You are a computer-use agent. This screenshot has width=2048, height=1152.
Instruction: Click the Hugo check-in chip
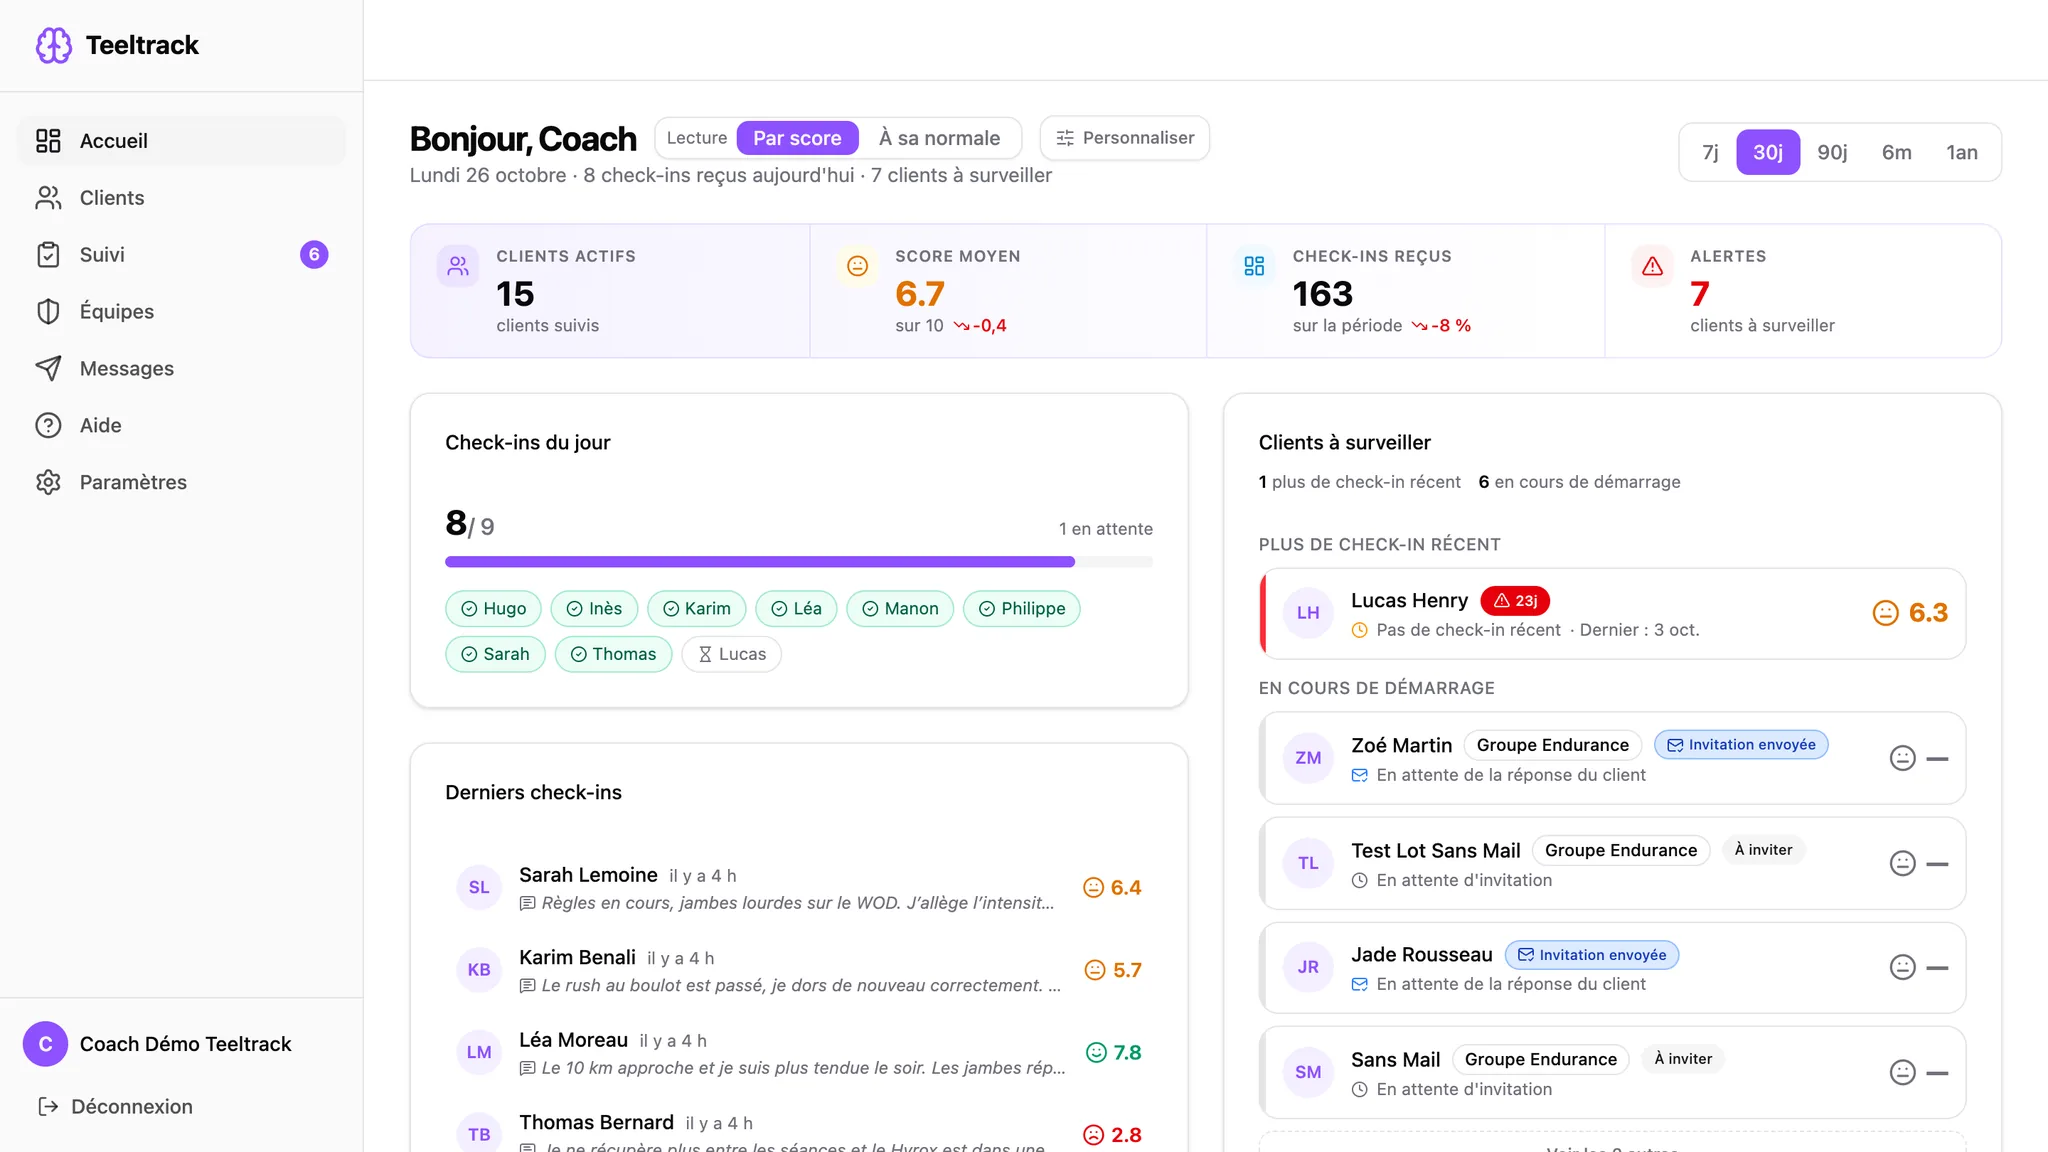tap(493, 609)
